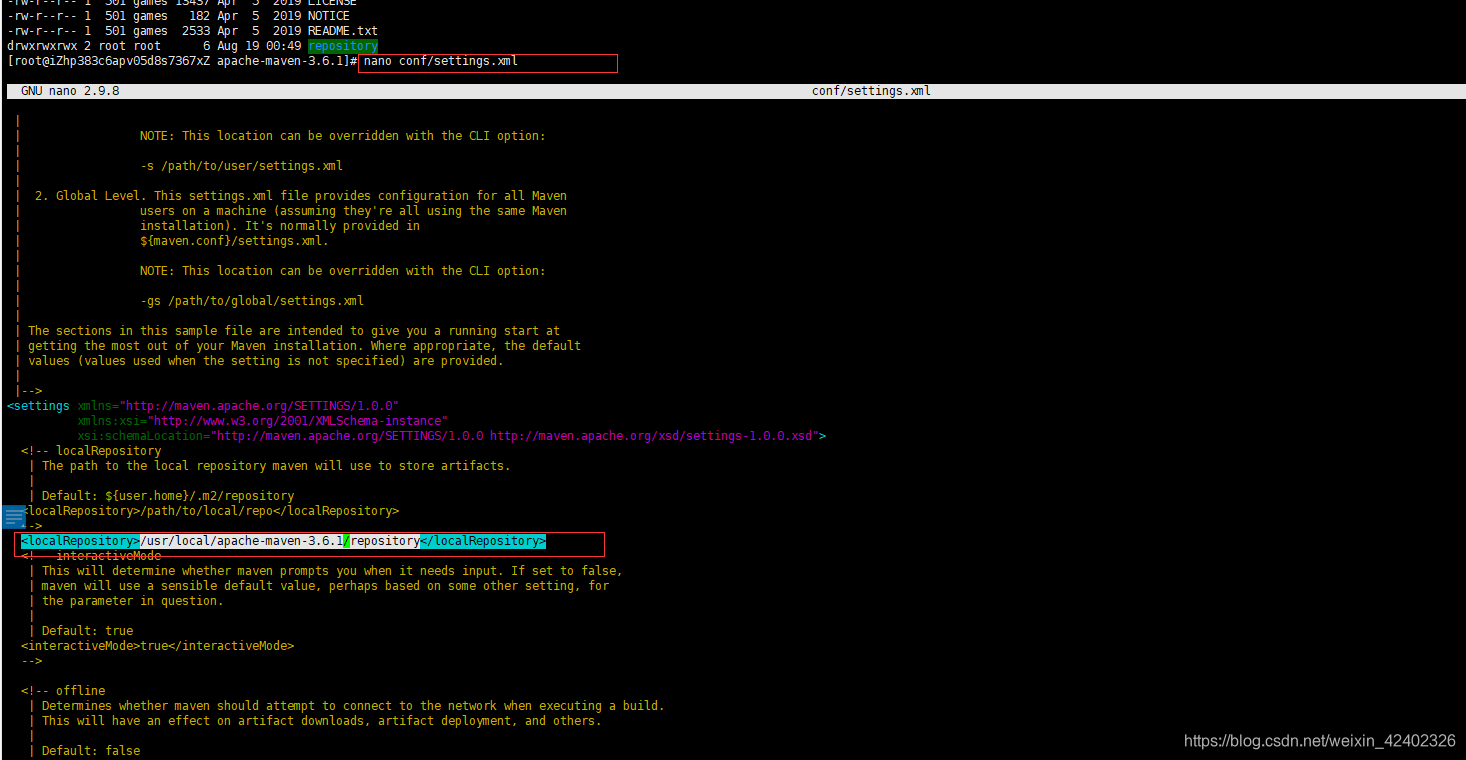Click the '-gs /path/to/global/settings.xml' line

(252, 301)
